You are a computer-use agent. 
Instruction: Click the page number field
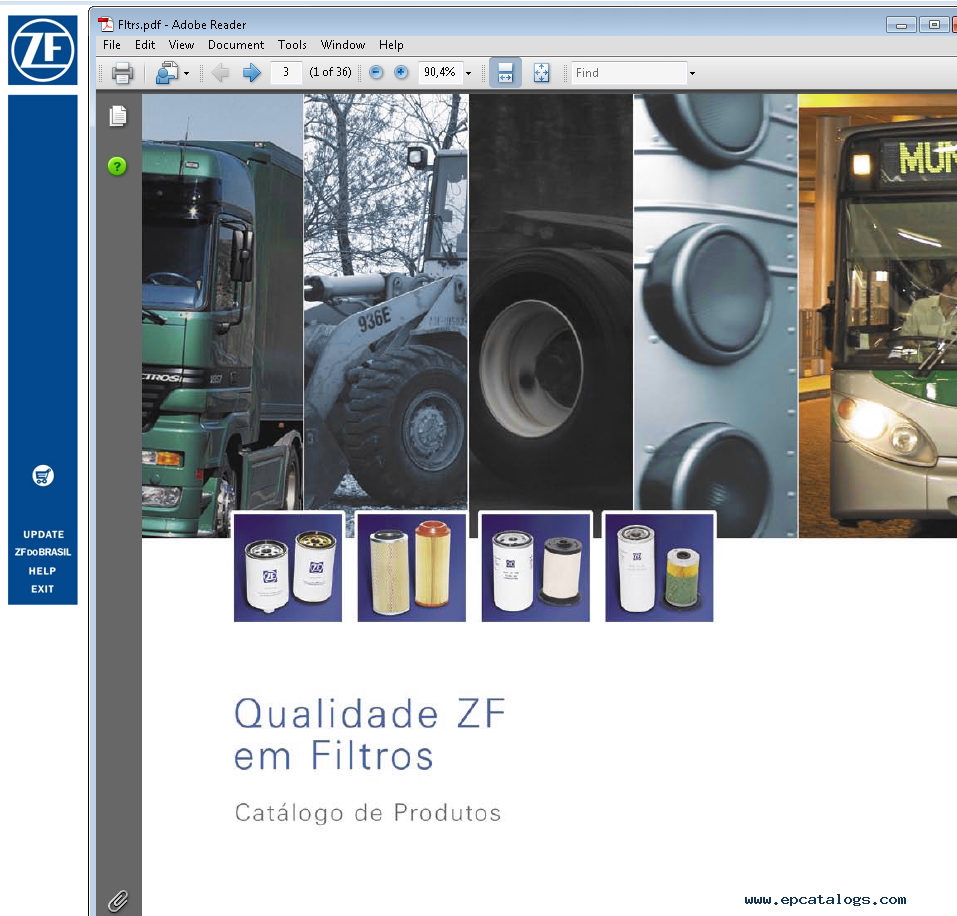click(x=286, y=72)
